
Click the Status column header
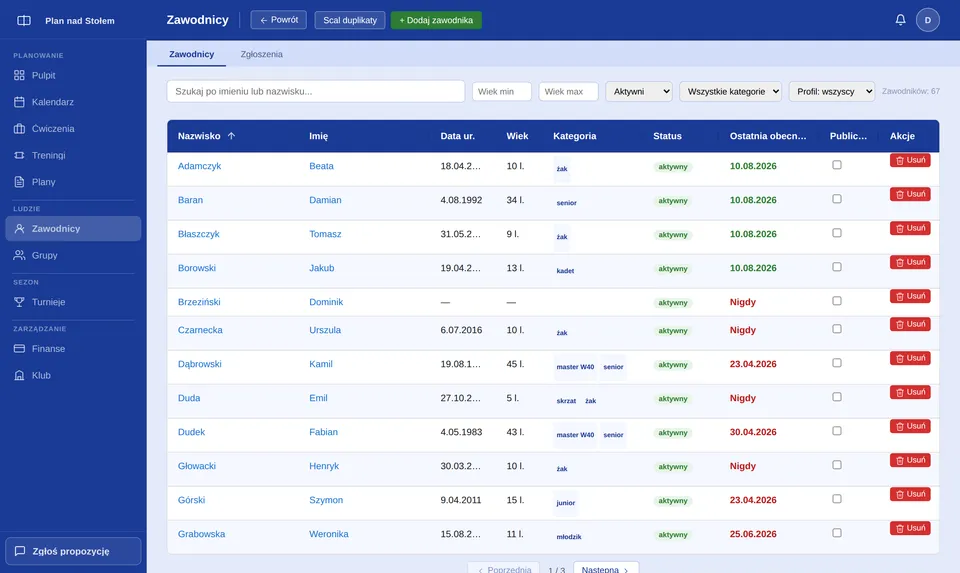(667, 136)
